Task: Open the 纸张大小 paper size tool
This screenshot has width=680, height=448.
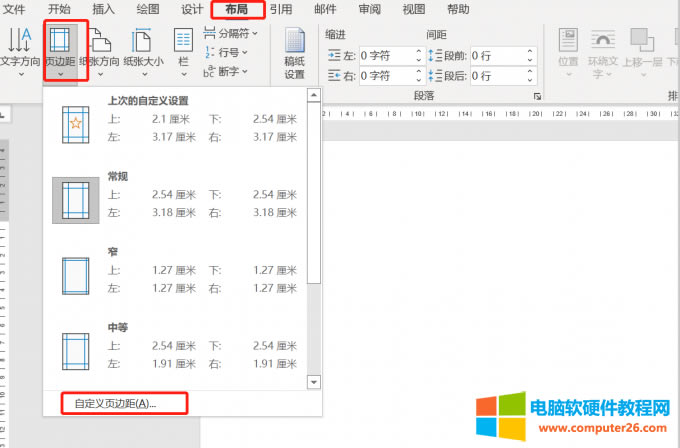Action: point(142,49)
